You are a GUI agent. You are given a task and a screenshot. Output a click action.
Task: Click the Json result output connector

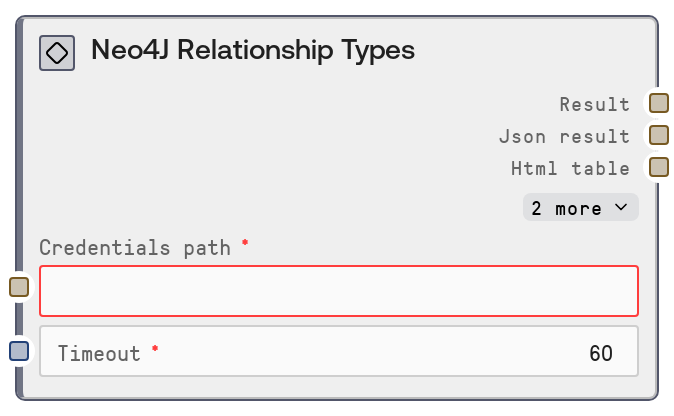click(658, 135)
